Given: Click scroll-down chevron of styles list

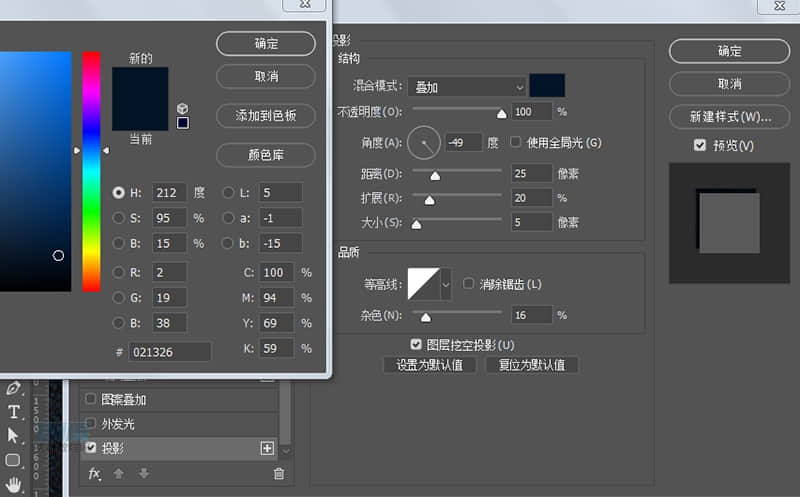Looking at the screenshot, I should point(286,451).
